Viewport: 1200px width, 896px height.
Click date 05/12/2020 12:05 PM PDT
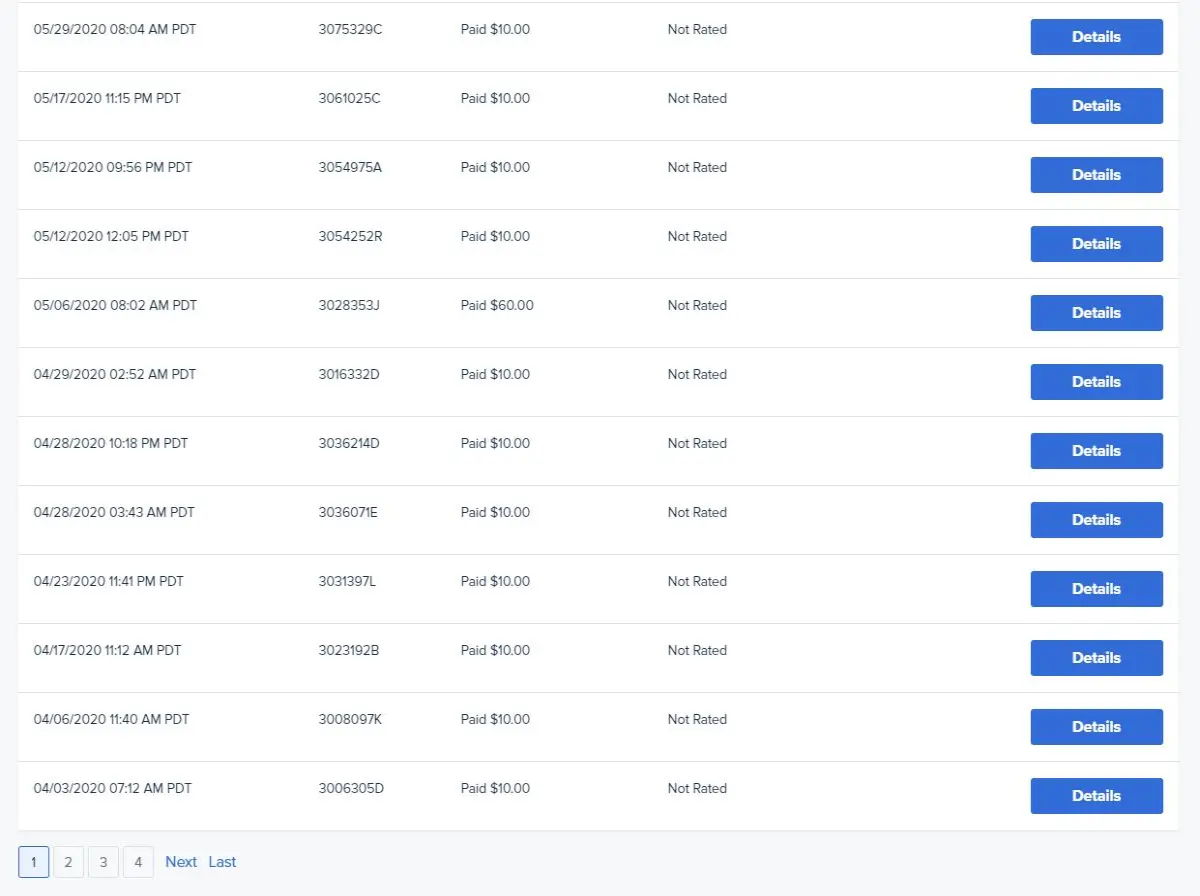[111, 237]
